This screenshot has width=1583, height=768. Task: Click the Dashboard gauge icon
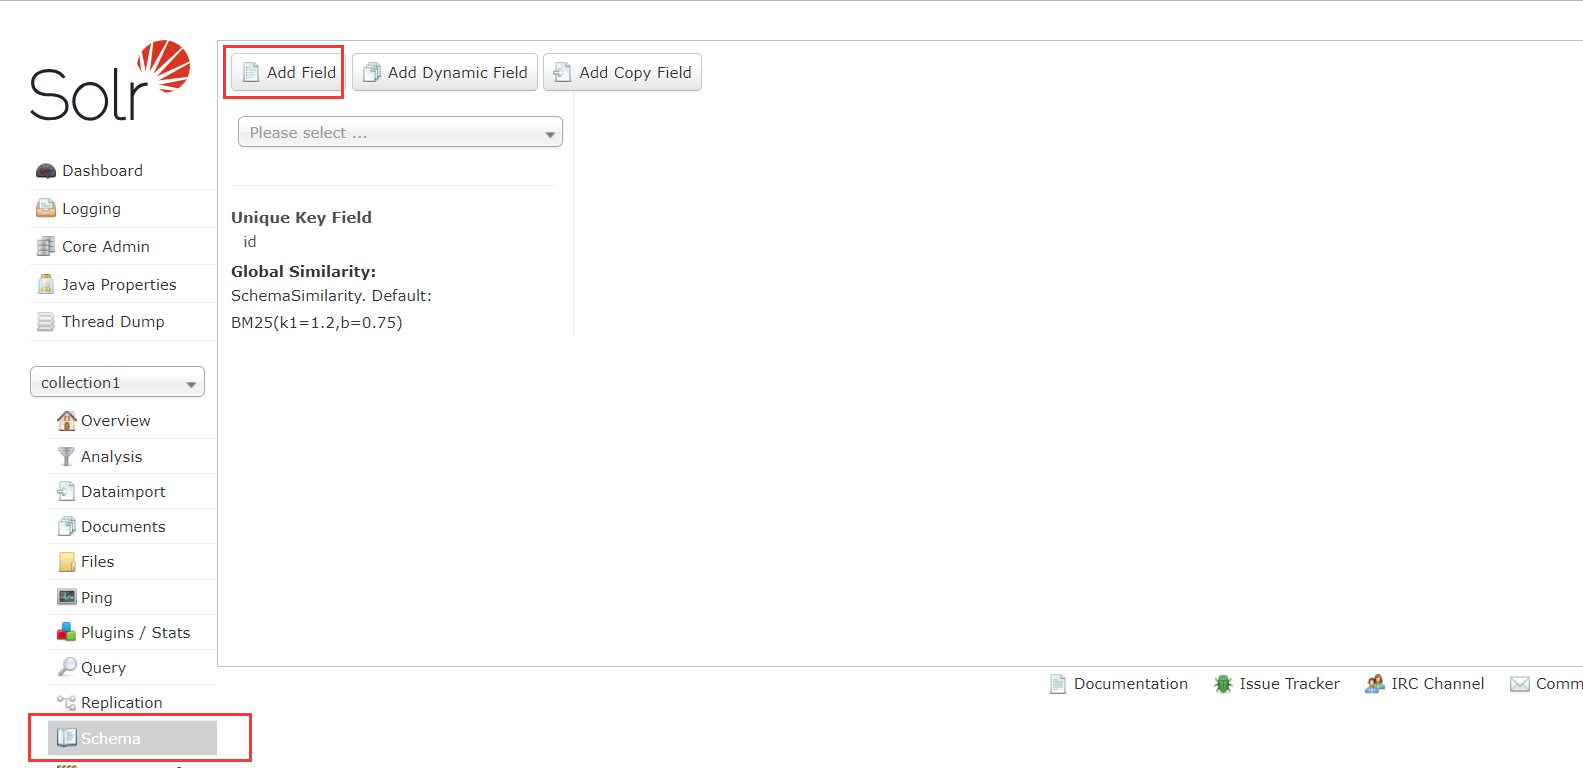click(46, 171)
